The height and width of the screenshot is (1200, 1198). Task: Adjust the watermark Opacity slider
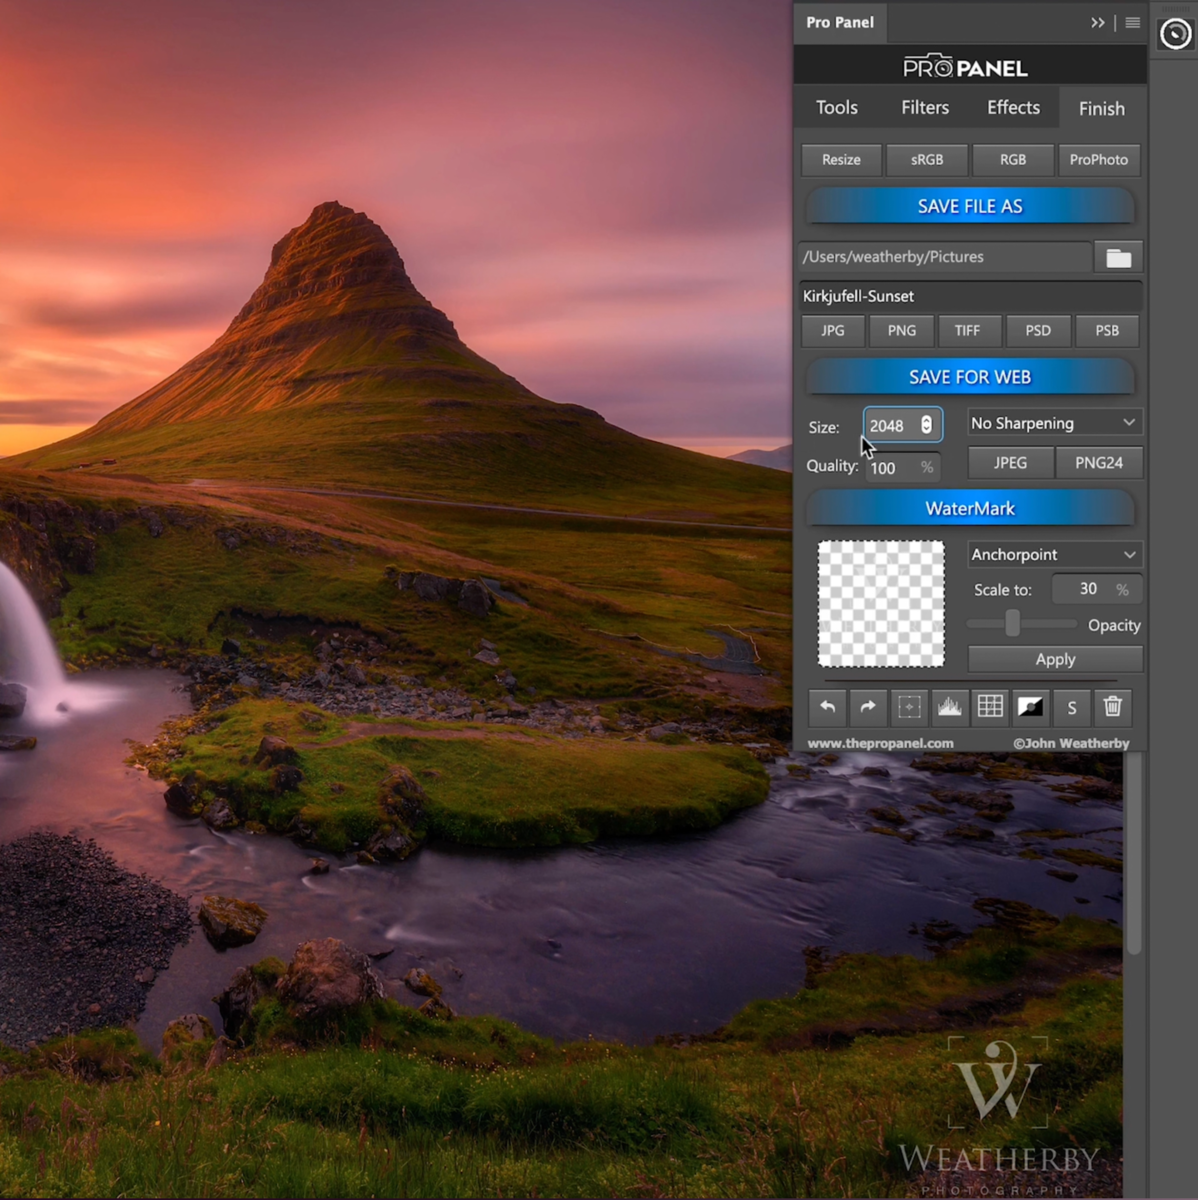[x=1013, y=624]
